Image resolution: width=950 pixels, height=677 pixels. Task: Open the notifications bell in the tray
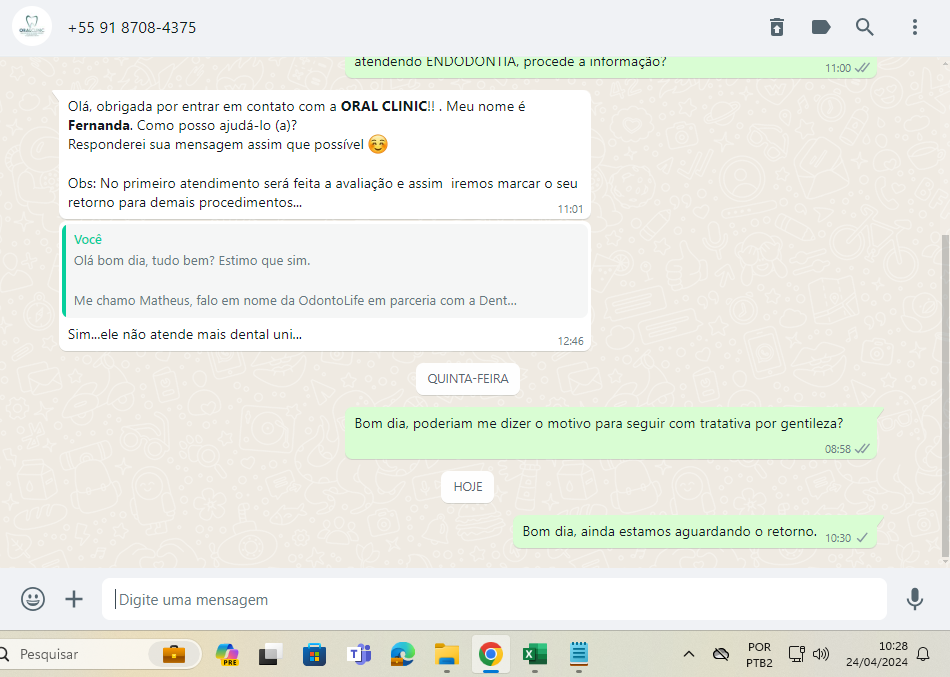(x=923, y=654)
